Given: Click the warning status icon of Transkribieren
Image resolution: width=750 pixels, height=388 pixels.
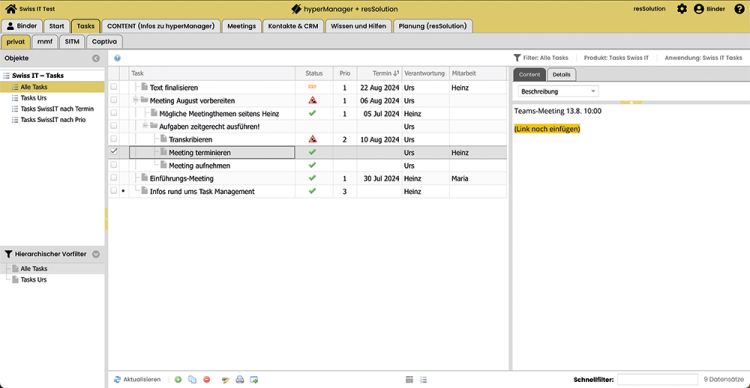Looking at the screenshot, I should click(312, 139).
